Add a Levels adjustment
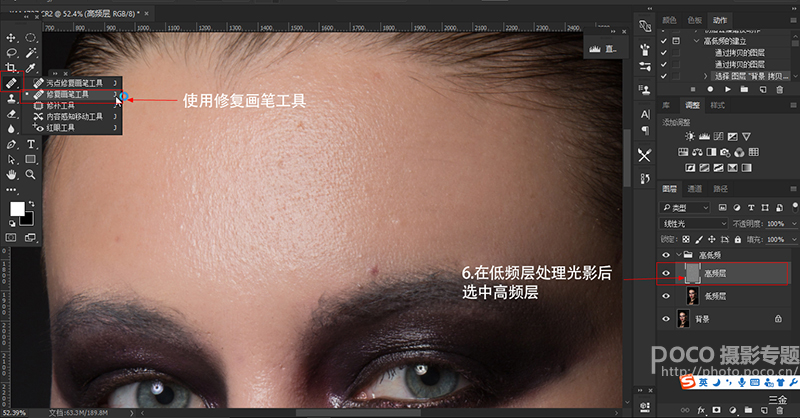This screenshot has height=418, width=800. 704,136
